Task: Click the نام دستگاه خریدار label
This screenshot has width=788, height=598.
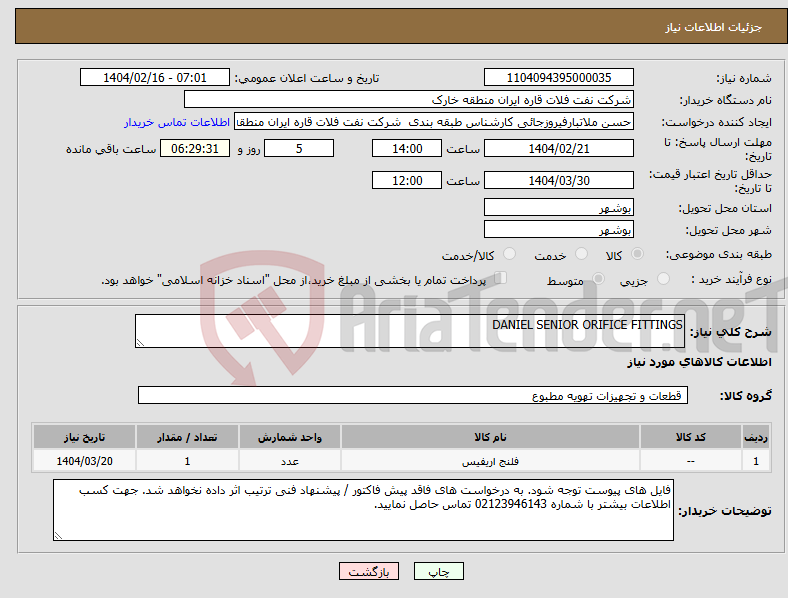Action: click(726, 101)
